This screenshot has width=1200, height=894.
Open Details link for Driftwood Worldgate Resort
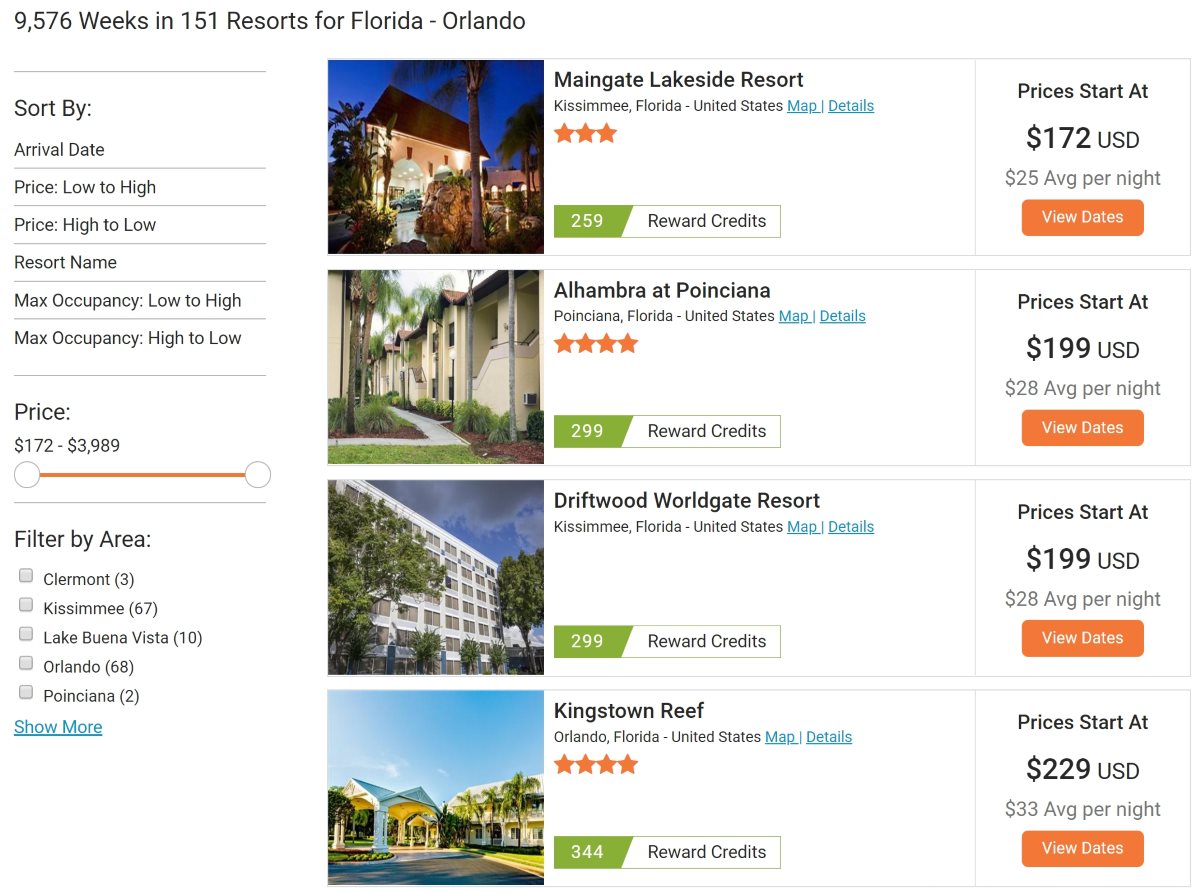coord(851,527)
